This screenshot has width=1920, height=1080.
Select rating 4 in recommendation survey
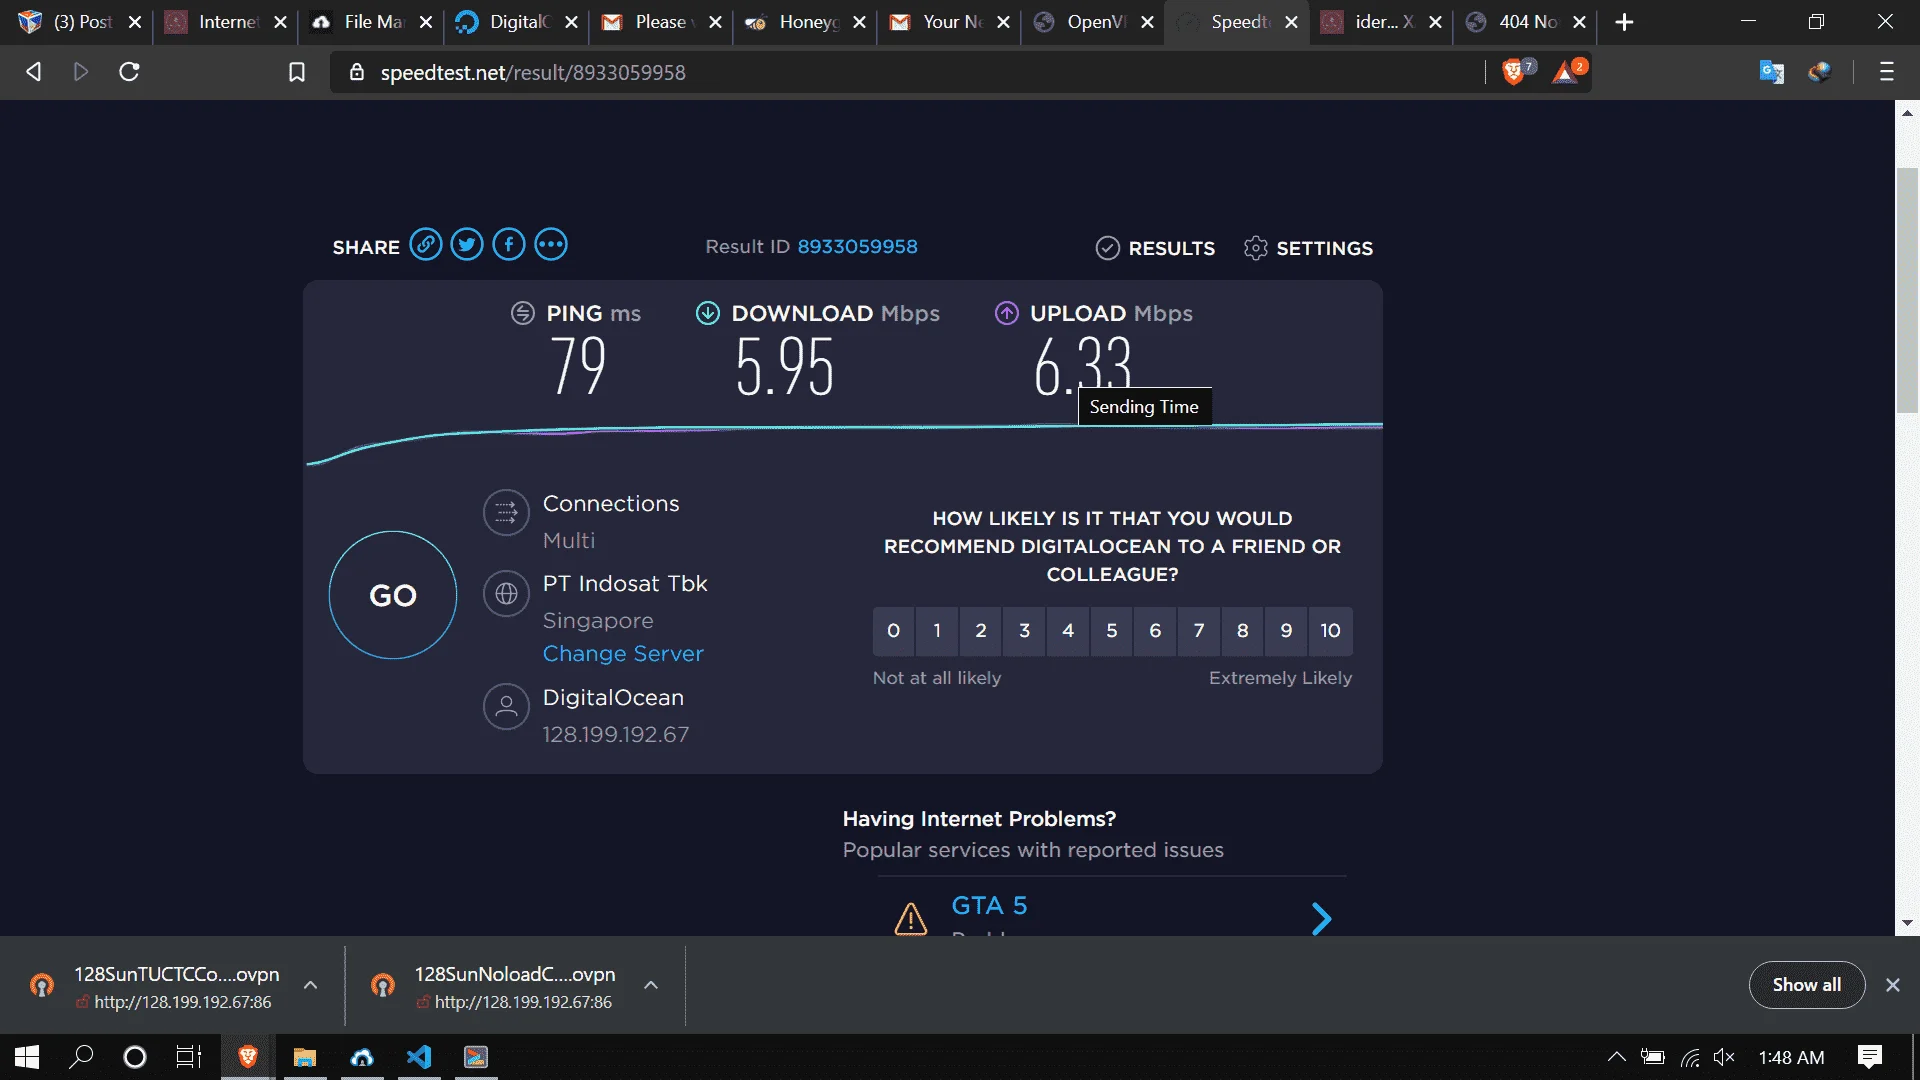[x=1068, y=631]
